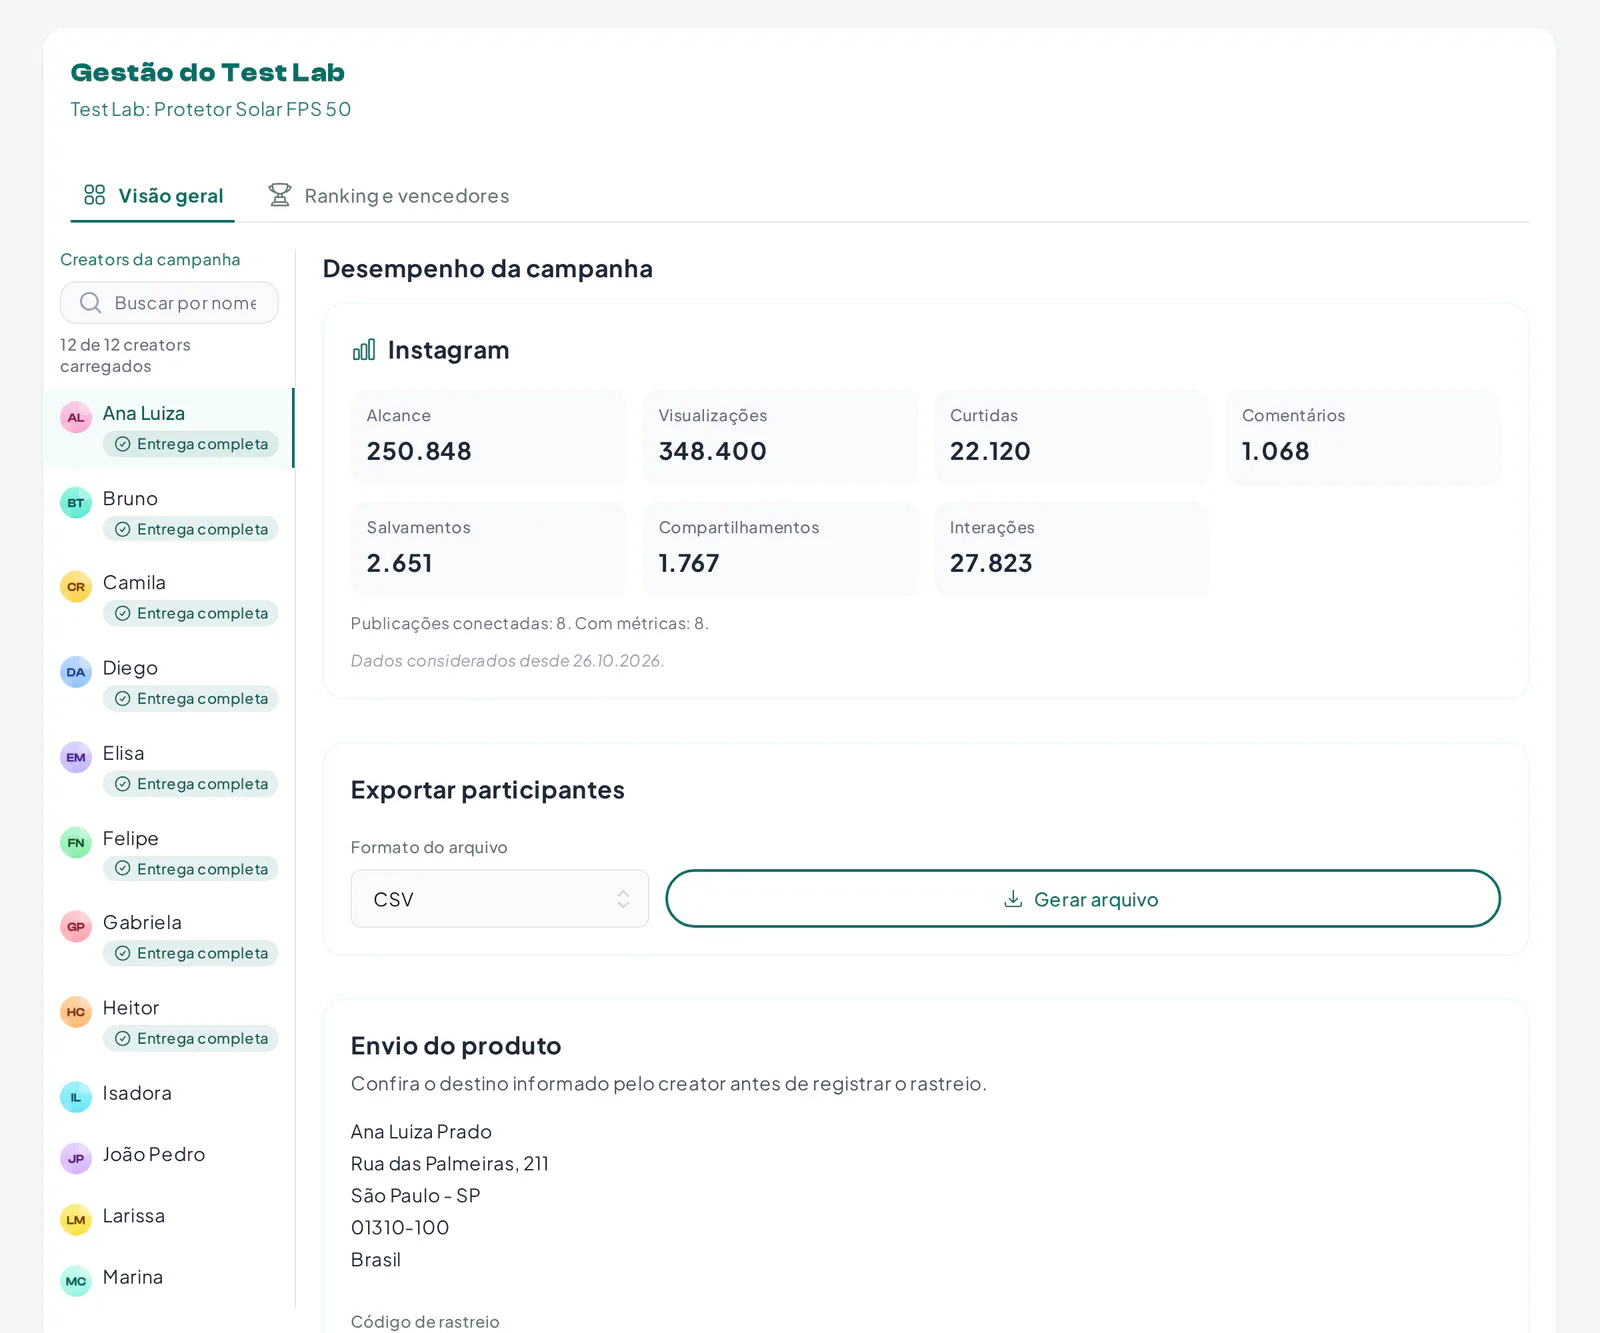Click the GP avatar for Gabriela
This screenshot has height=1333, width=1600.
(76, 926)
